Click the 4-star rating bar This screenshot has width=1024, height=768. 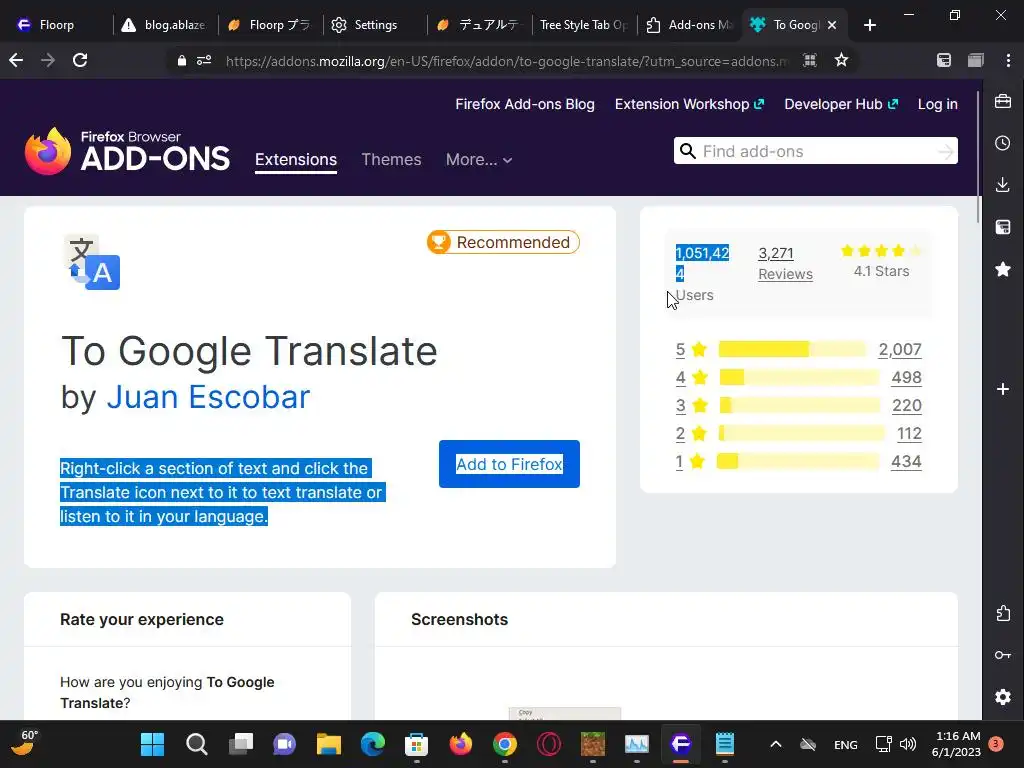799,377
